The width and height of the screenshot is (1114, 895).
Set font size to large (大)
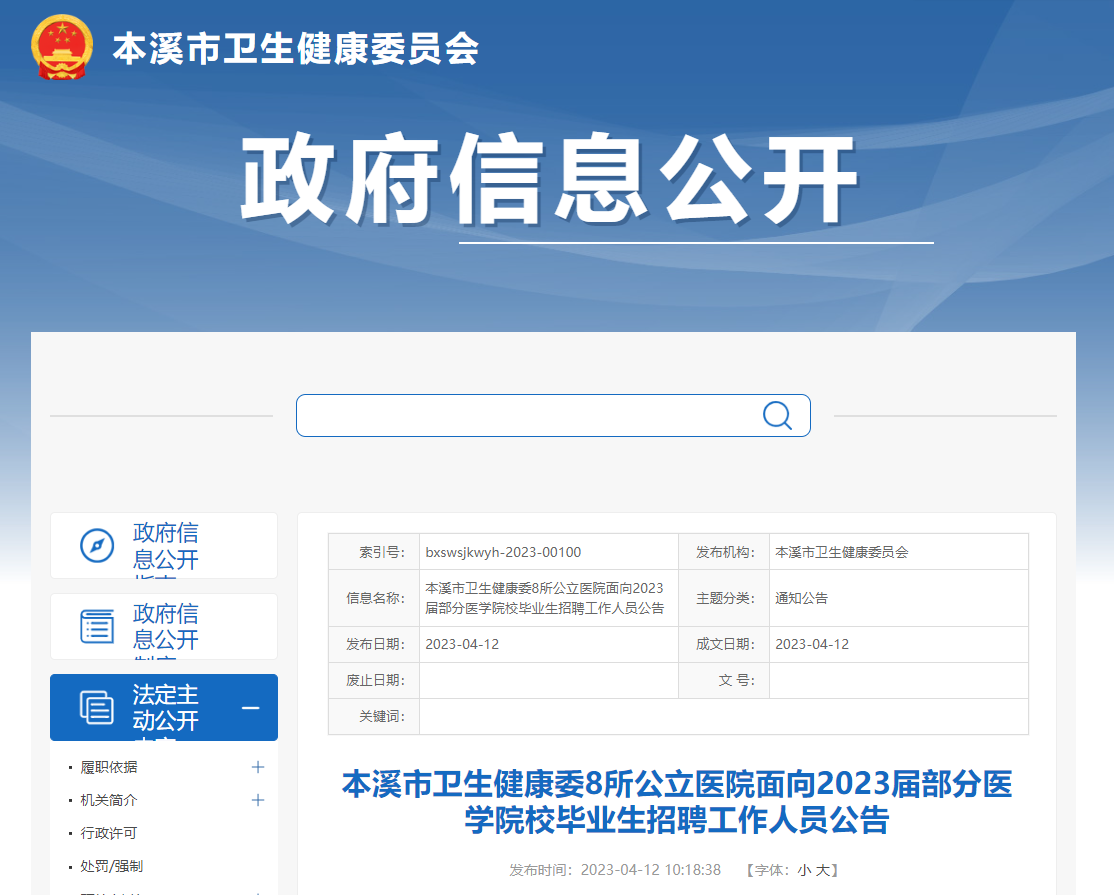click(822, 870)
